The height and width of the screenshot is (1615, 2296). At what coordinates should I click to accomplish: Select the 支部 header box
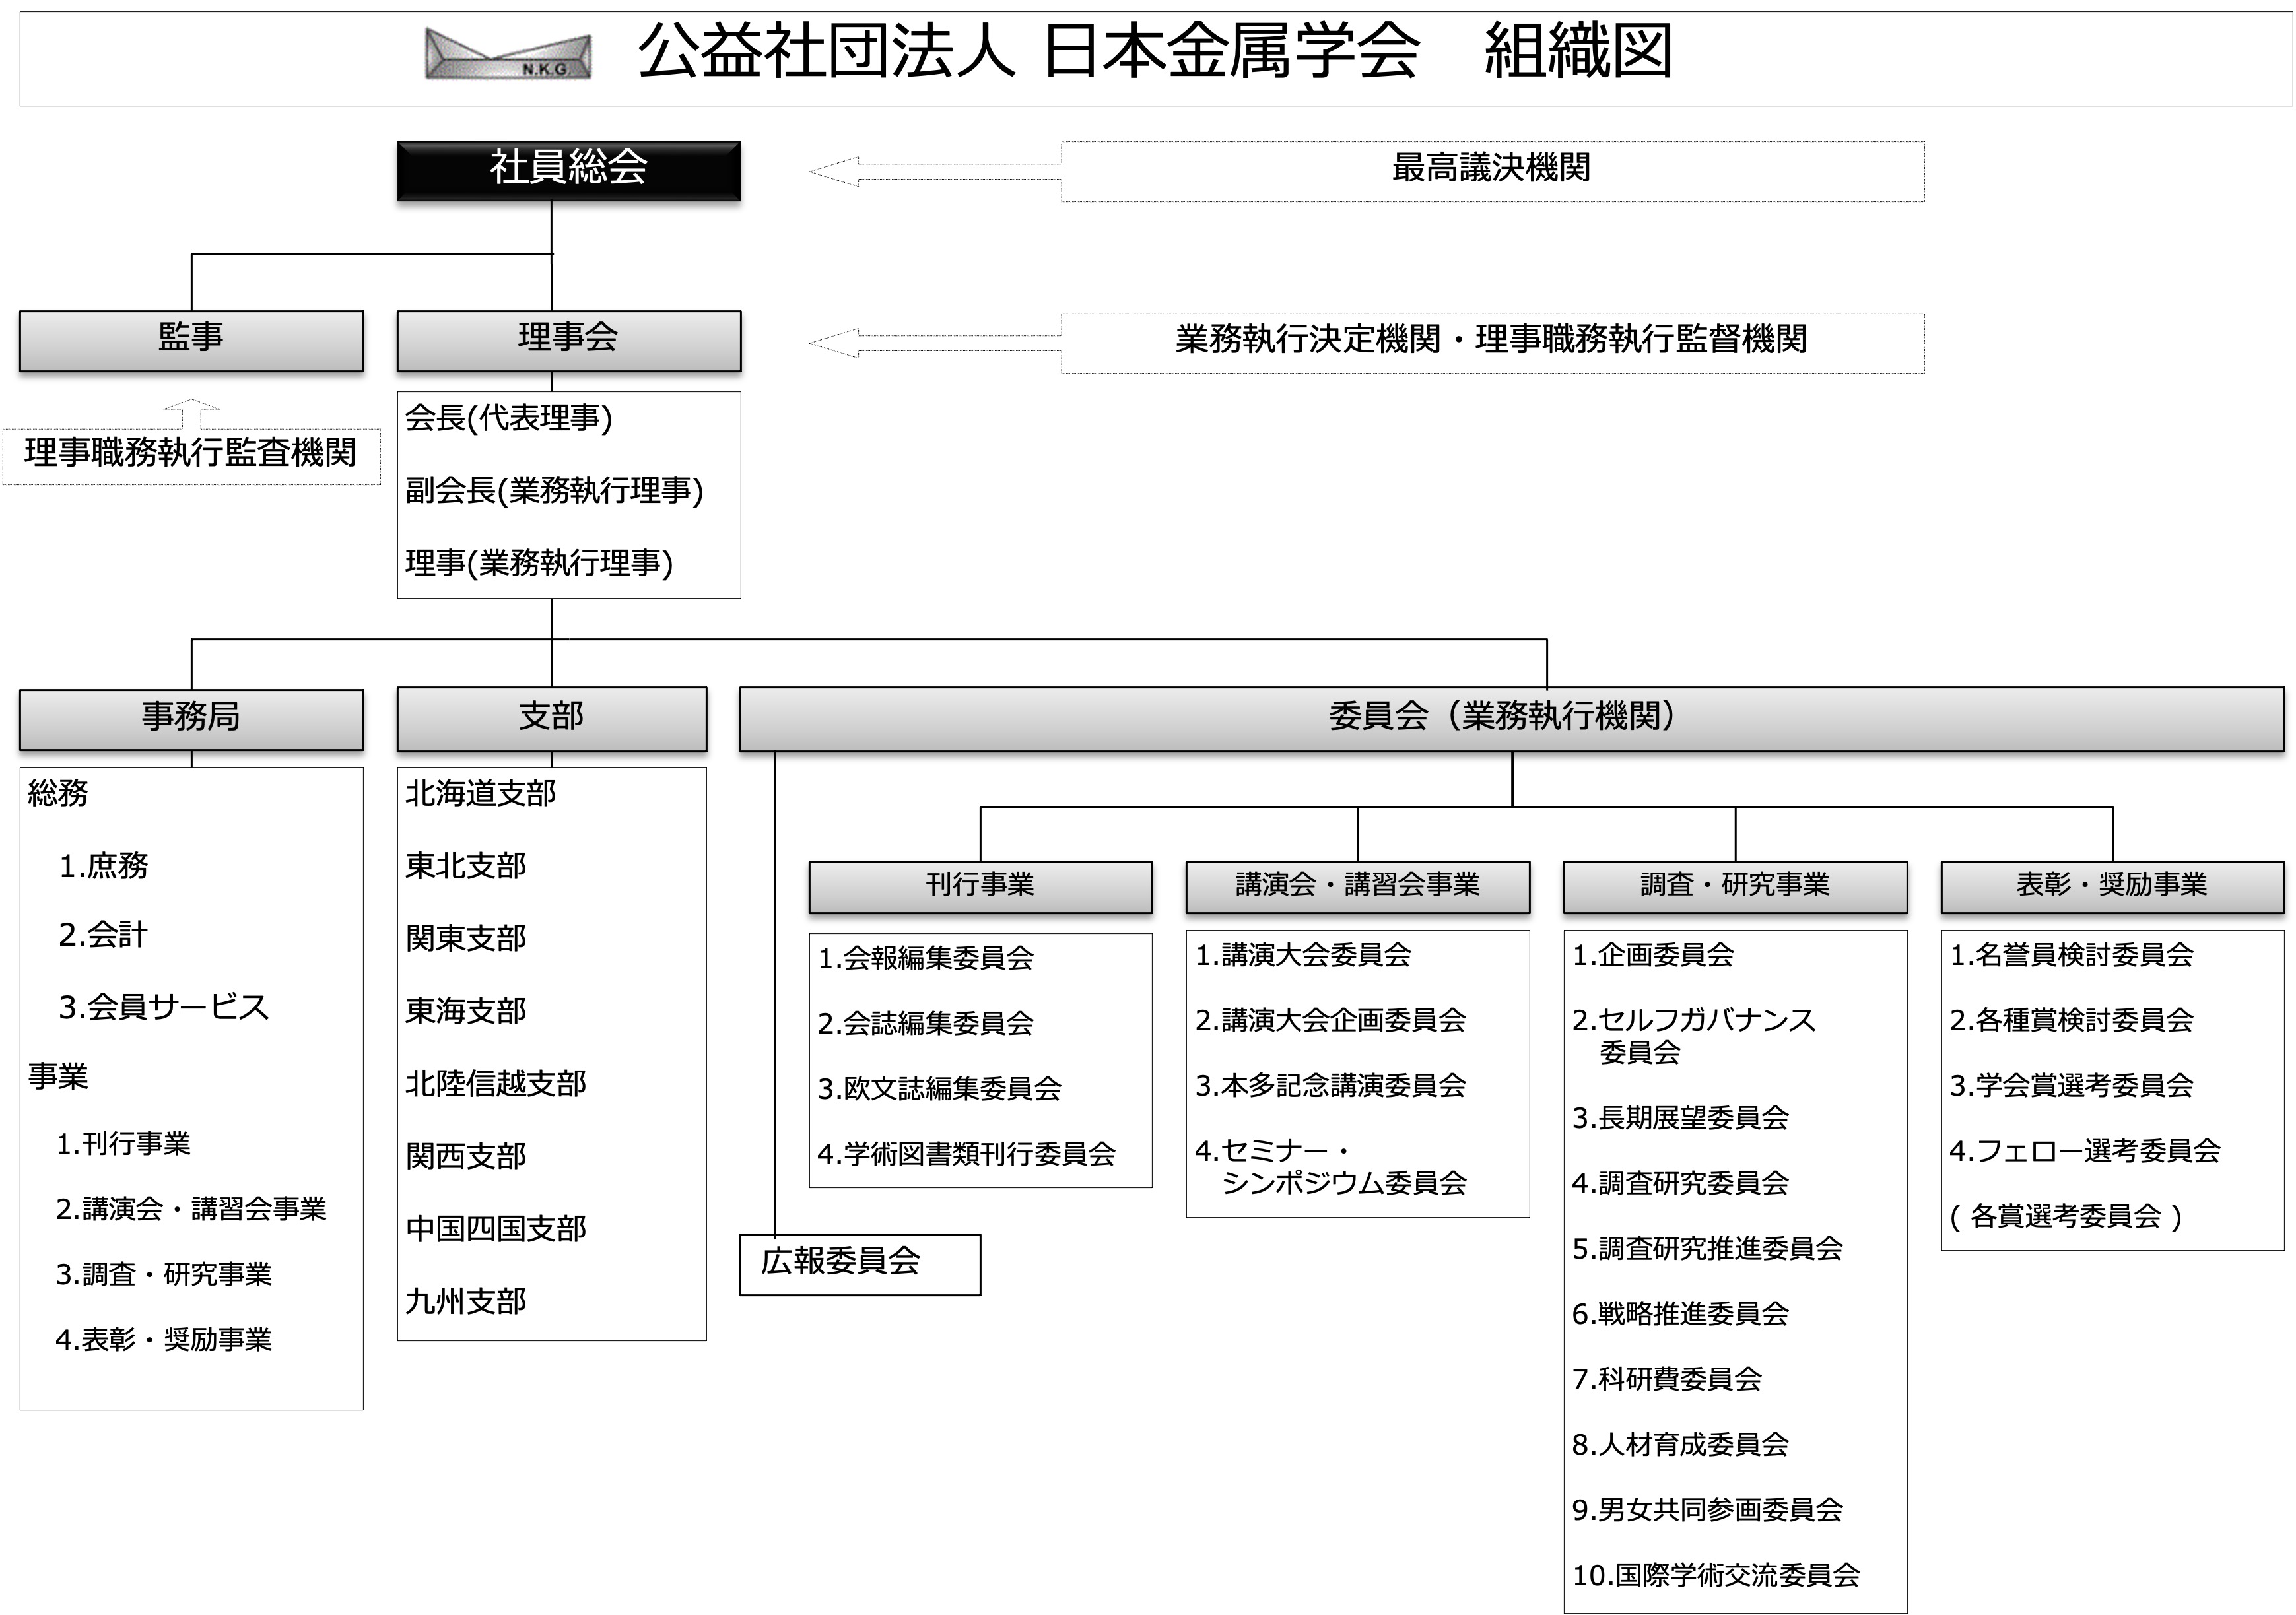(x=552, y=718)
